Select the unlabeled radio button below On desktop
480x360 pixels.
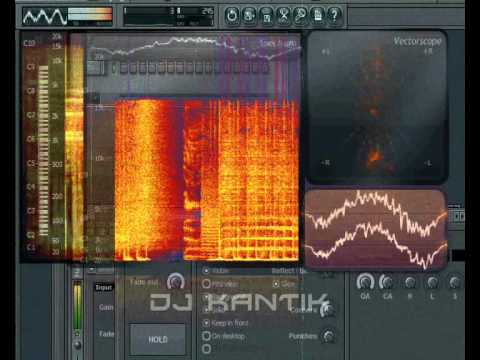(x=206, y=349)
